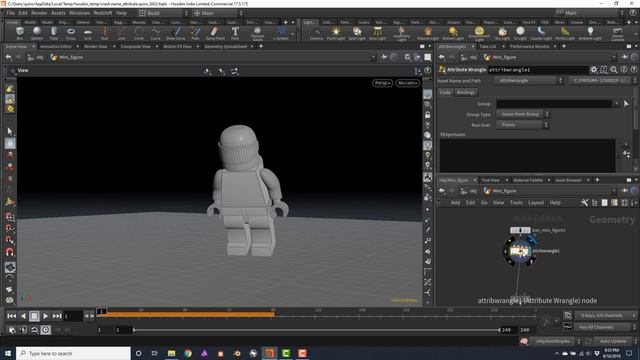The image size is (640, 360).
Task: Select the Grid shelf tool
Action: (x=88, y=33)
